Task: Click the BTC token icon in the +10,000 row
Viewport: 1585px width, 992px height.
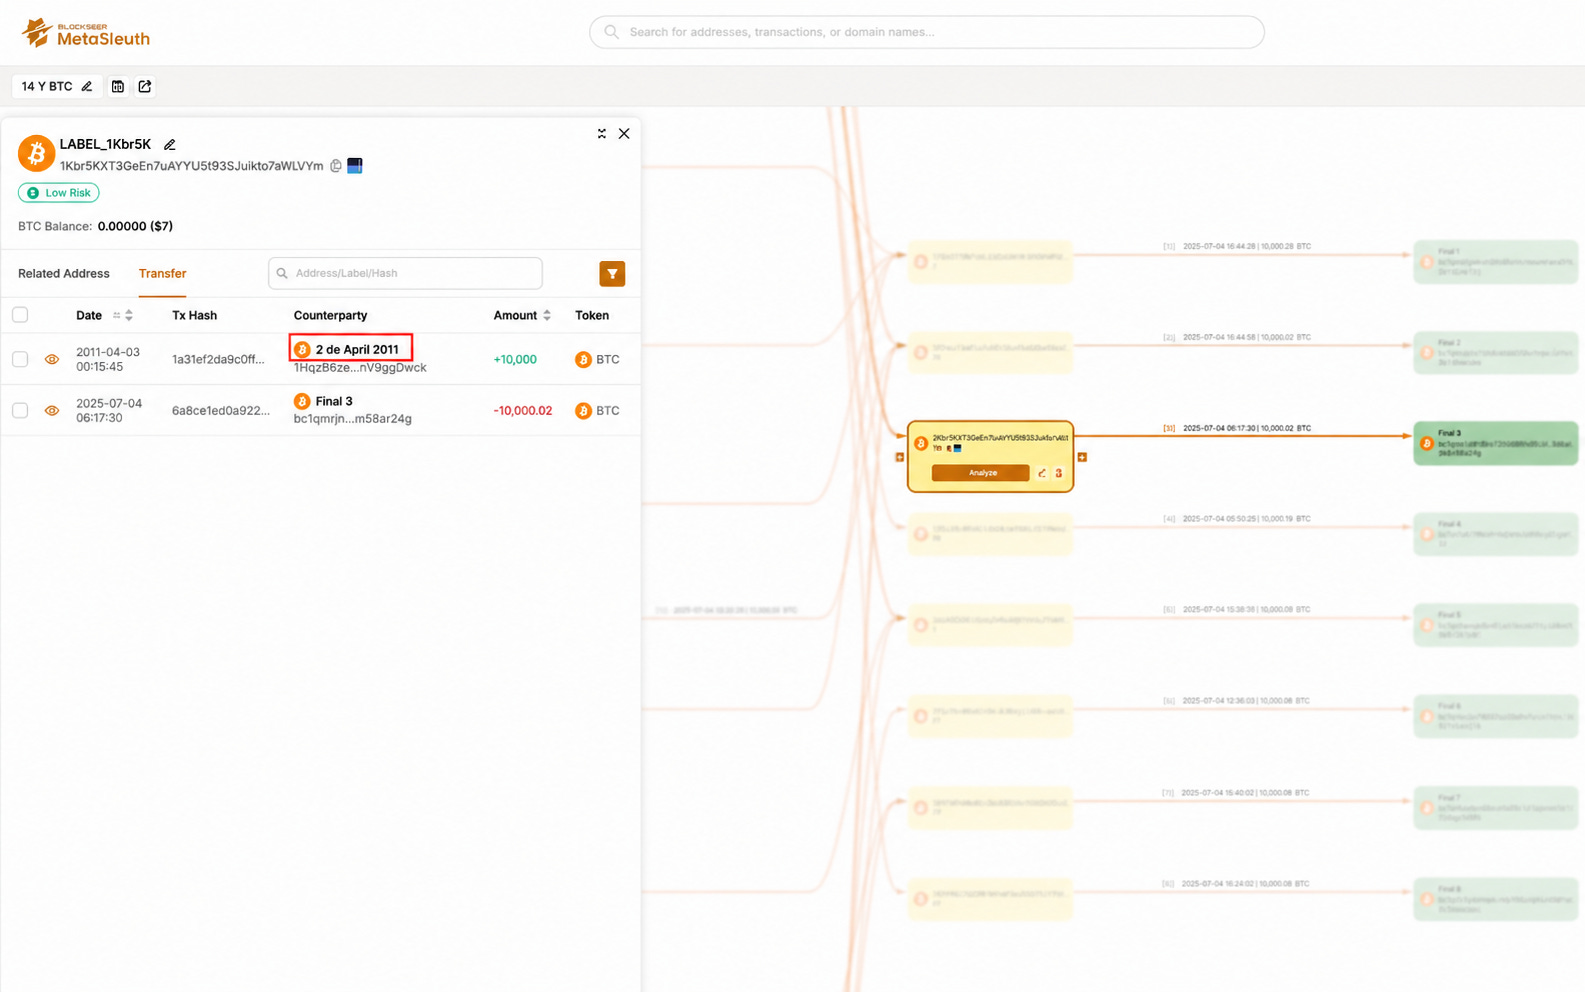Action: 583,360
